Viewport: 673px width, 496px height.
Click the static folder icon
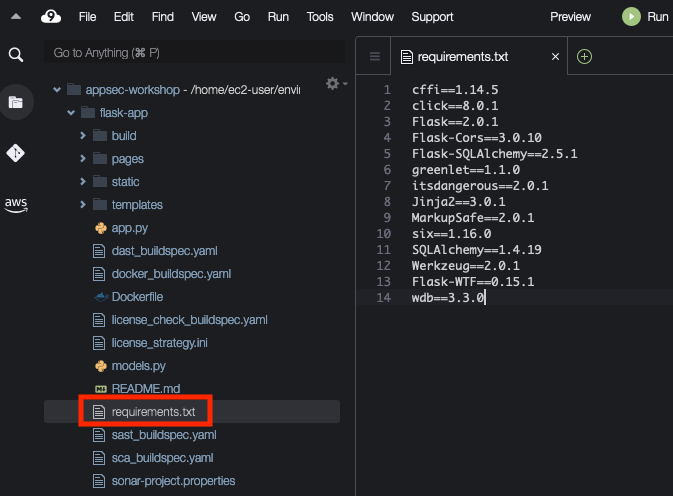[x=100, y=181]
